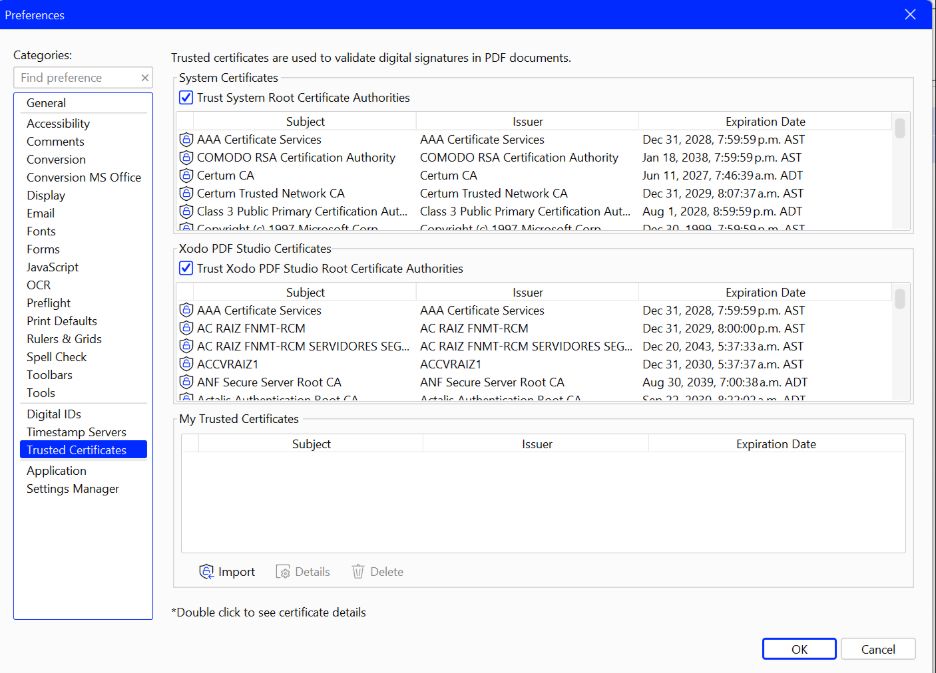The image size is (936, 673).
Task: Click the Import certificate icon
Action: [x=206, y=572]
